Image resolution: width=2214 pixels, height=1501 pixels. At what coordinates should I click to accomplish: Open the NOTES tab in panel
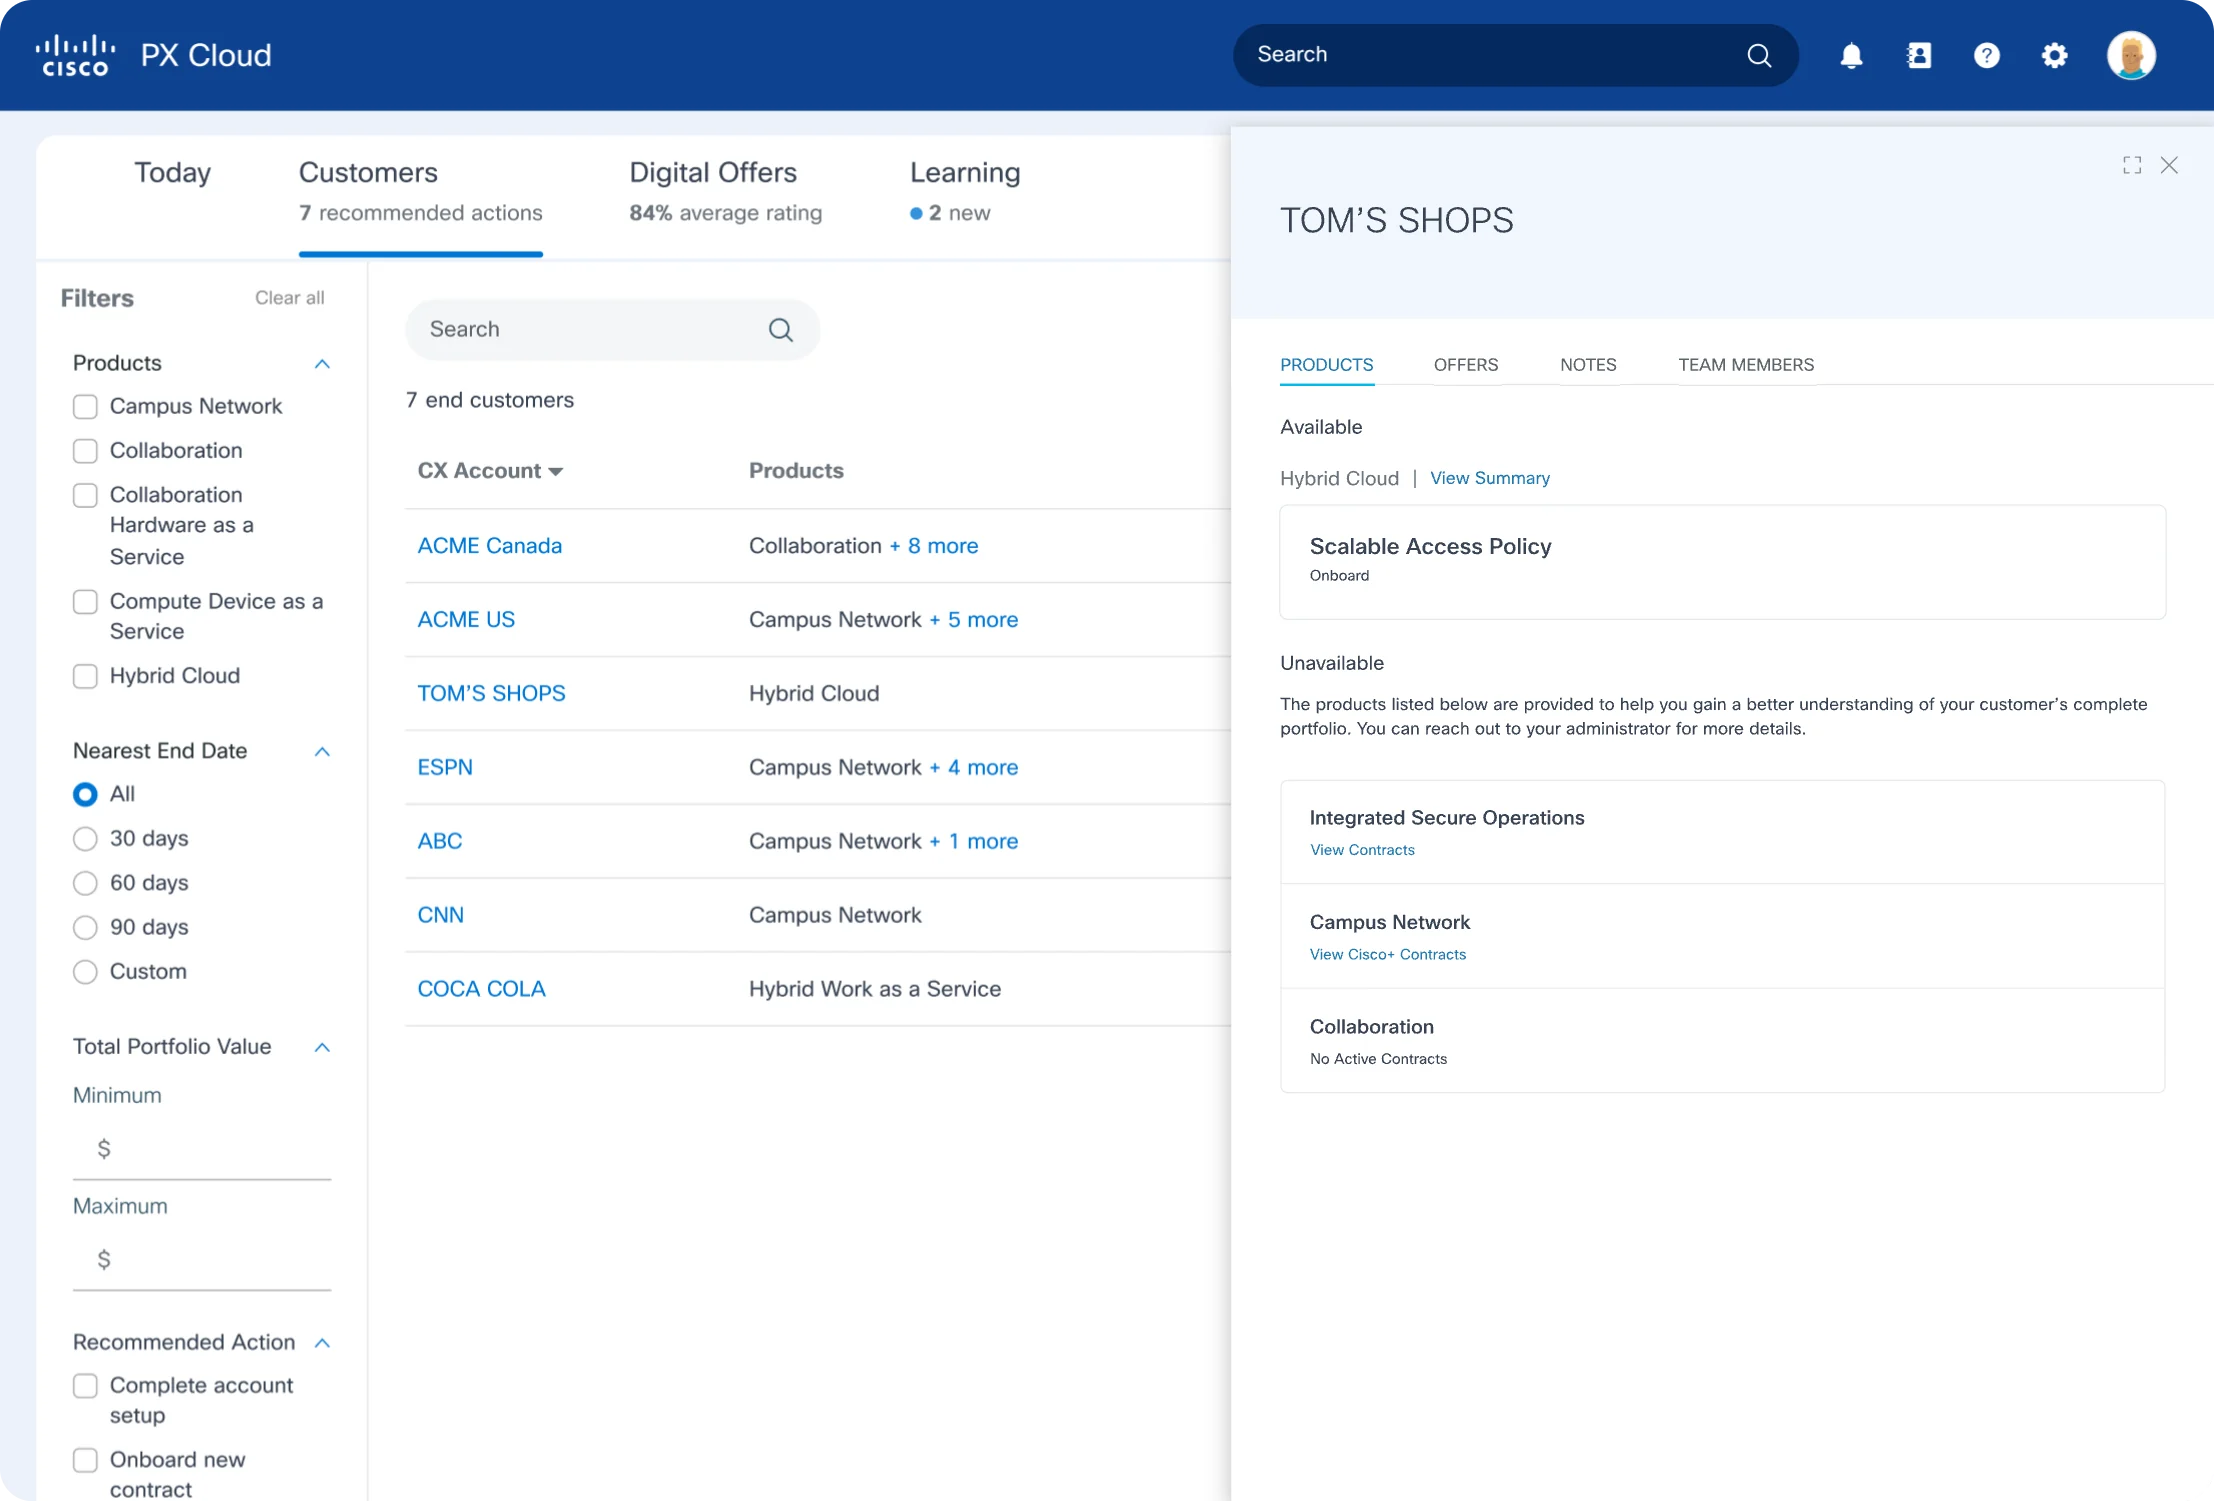click(x=1588, y=365)
